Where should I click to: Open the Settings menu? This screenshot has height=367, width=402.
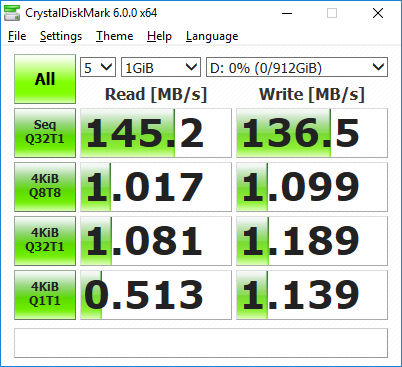(61, 36)
